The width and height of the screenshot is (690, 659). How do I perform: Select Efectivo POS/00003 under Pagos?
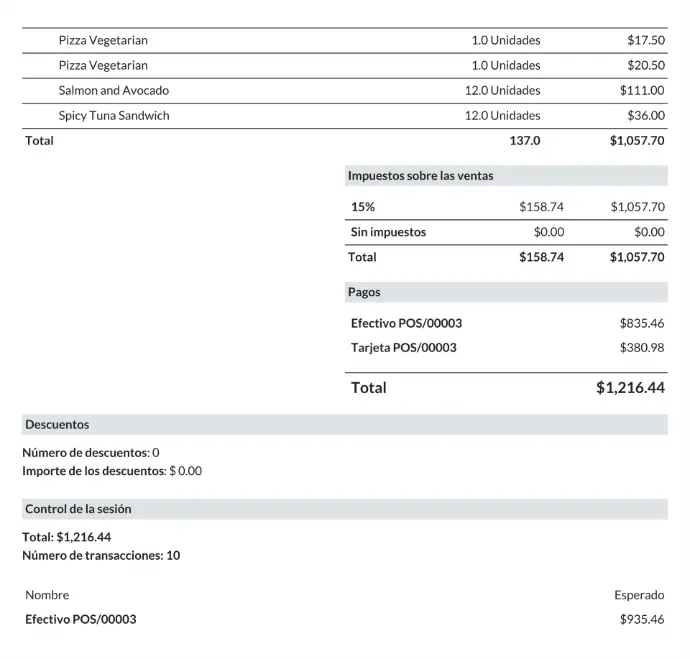(406, 323)
